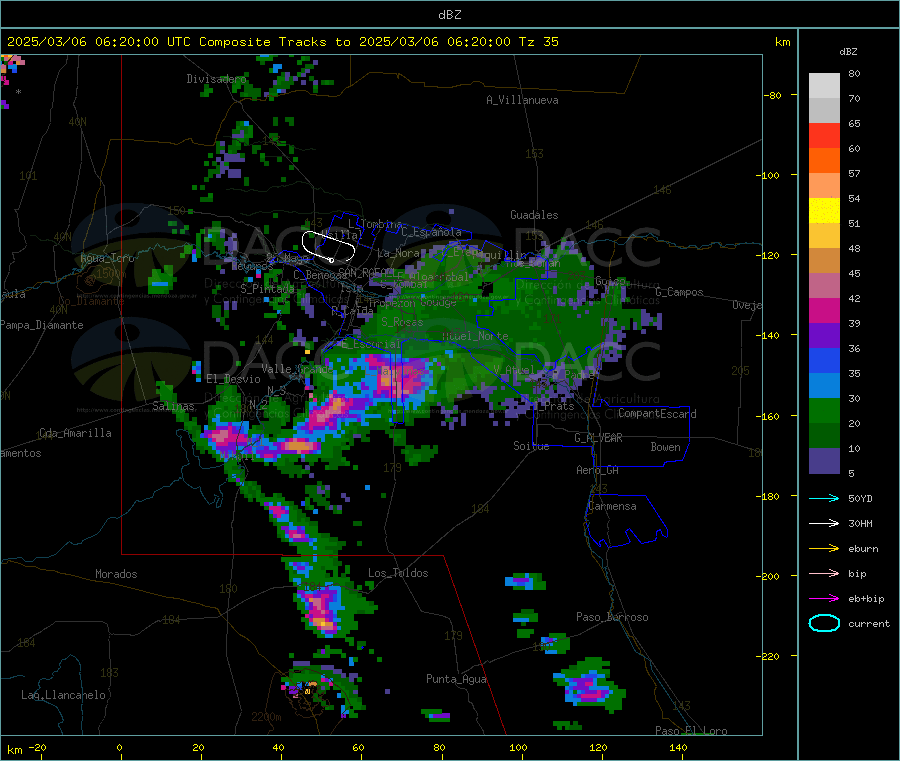Click the 50YD legend label
This screenshot has width=900, height=761.
pos(860,498)
